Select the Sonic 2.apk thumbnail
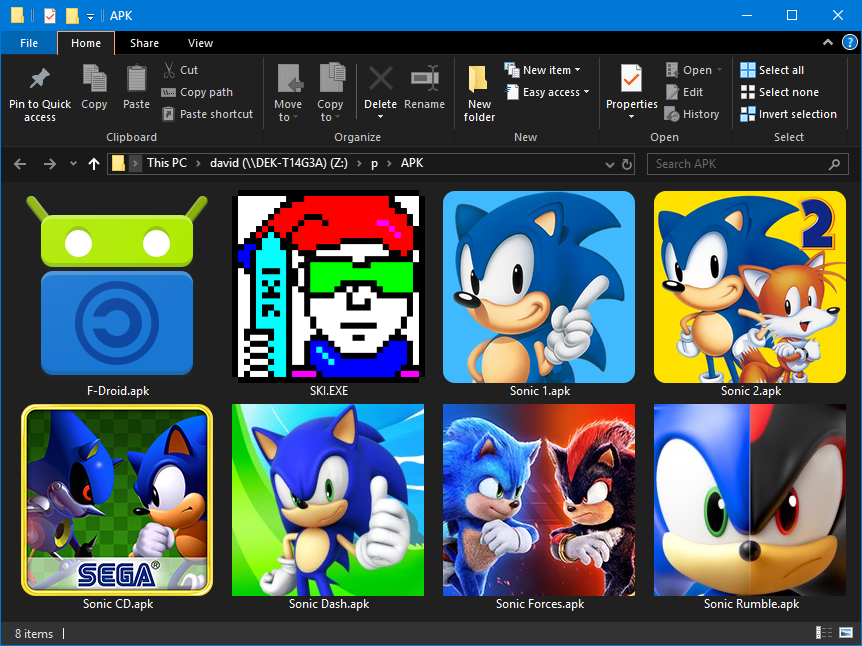862x646 pixels. 750,286
